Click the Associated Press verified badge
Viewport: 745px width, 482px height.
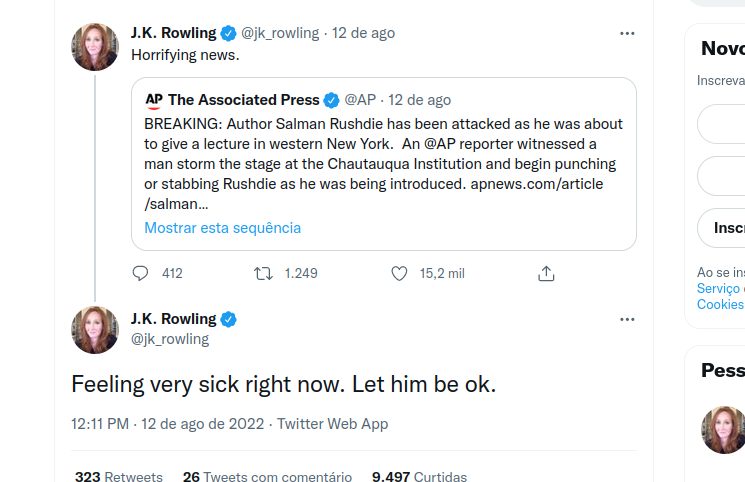[332, 100]
